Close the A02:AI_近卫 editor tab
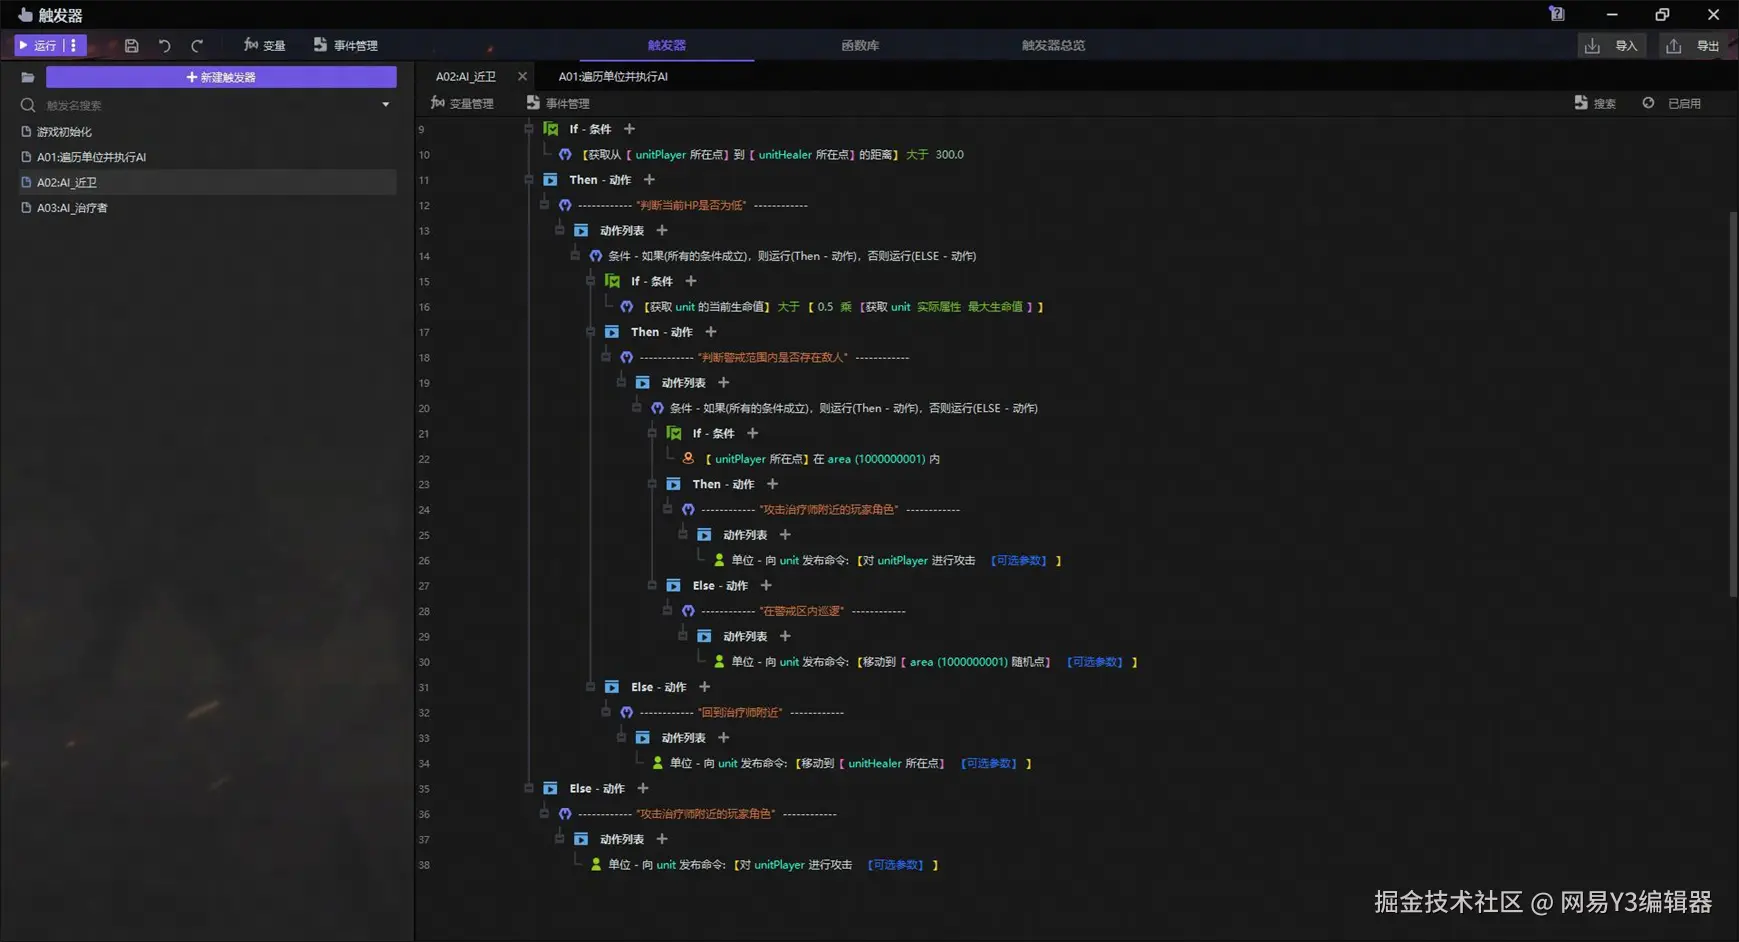Image resolution: width=1739 pixels, height=942 pixels. click(x=522, y=76)
